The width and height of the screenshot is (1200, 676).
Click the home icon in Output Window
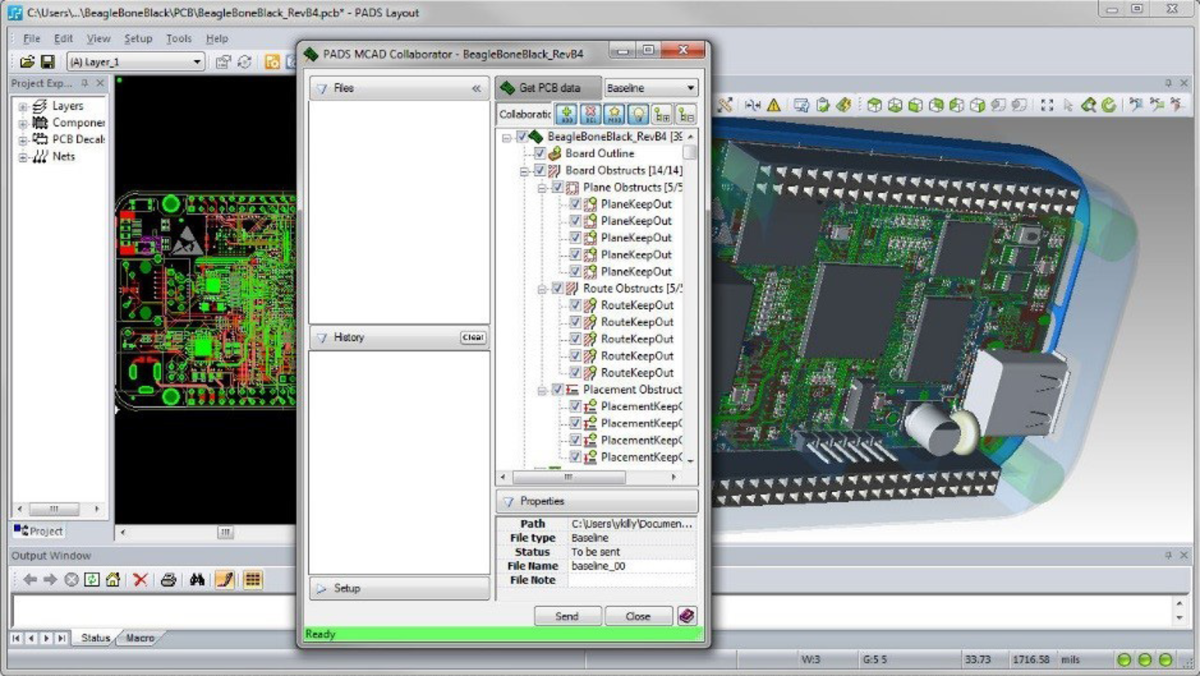pyautogui.click(x=113, y=579)
